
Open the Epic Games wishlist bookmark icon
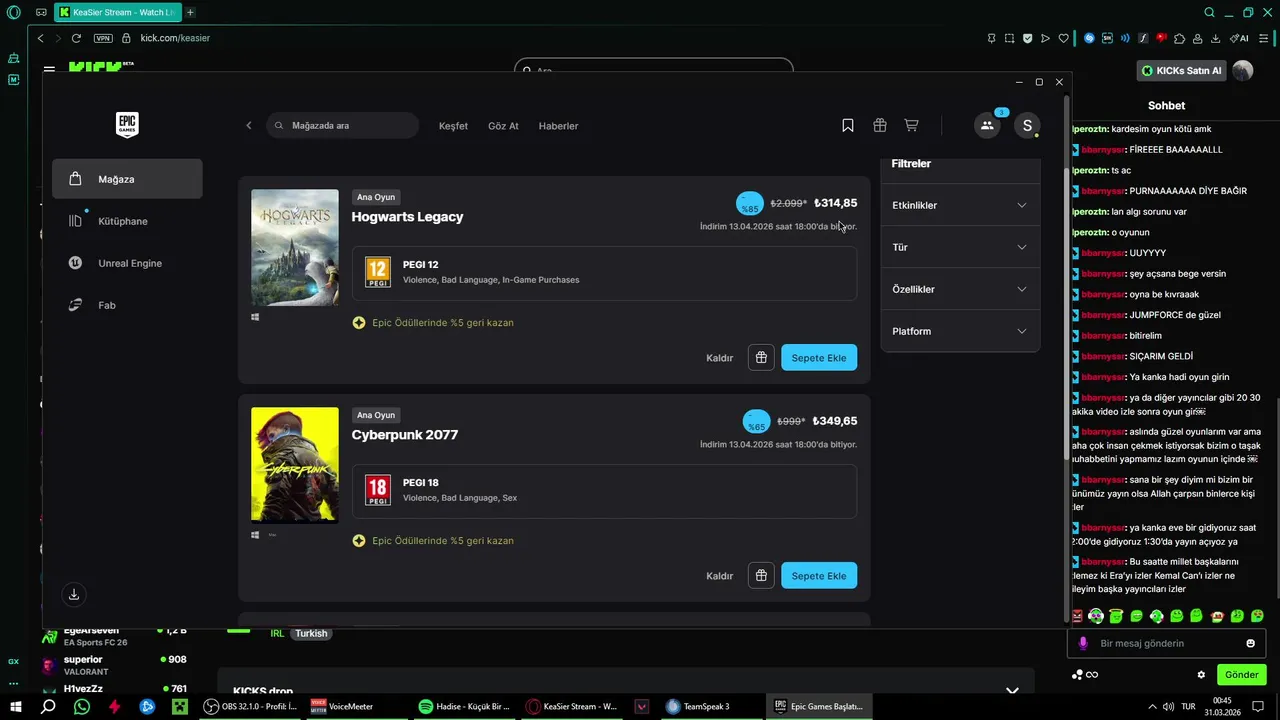click(x=848, y=125)
